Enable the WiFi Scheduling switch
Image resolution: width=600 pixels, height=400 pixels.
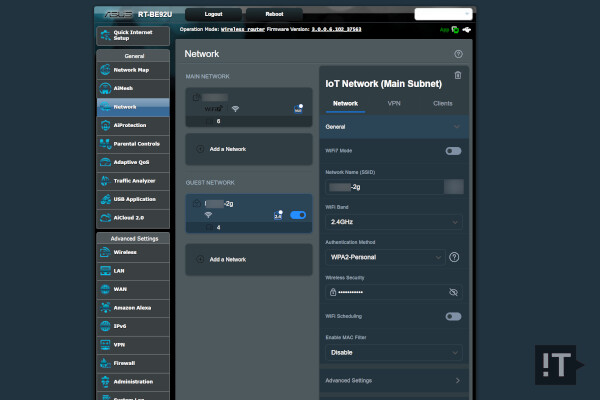tap(453, 316)
